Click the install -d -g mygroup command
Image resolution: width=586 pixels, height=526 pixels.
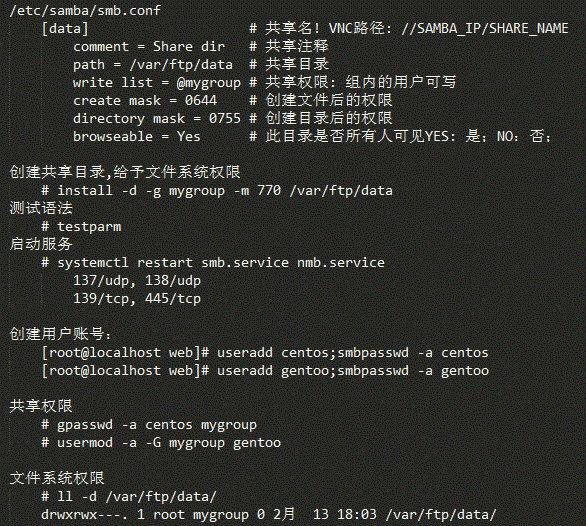pyautogui.click(x=217, y=191)
